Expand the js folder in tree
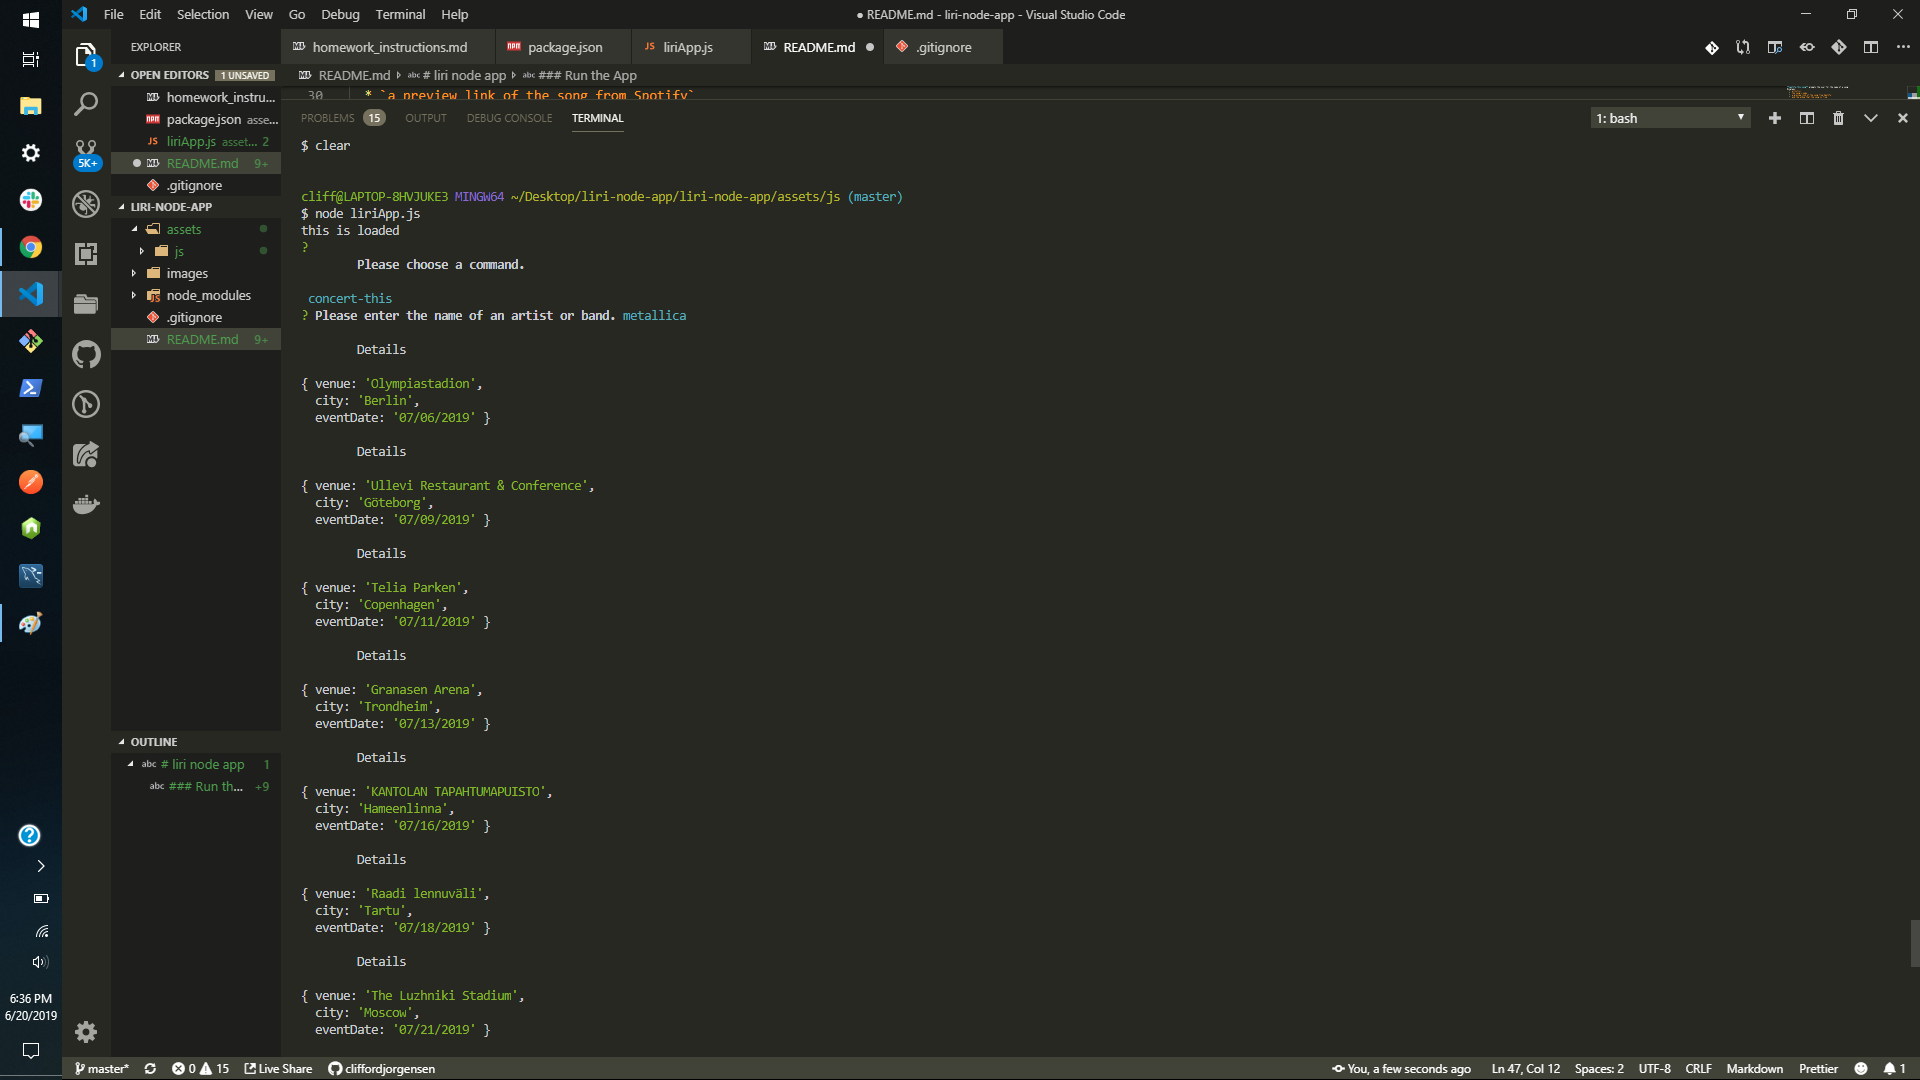Viewport: 1920px width, 1080px height. point(141,251)
